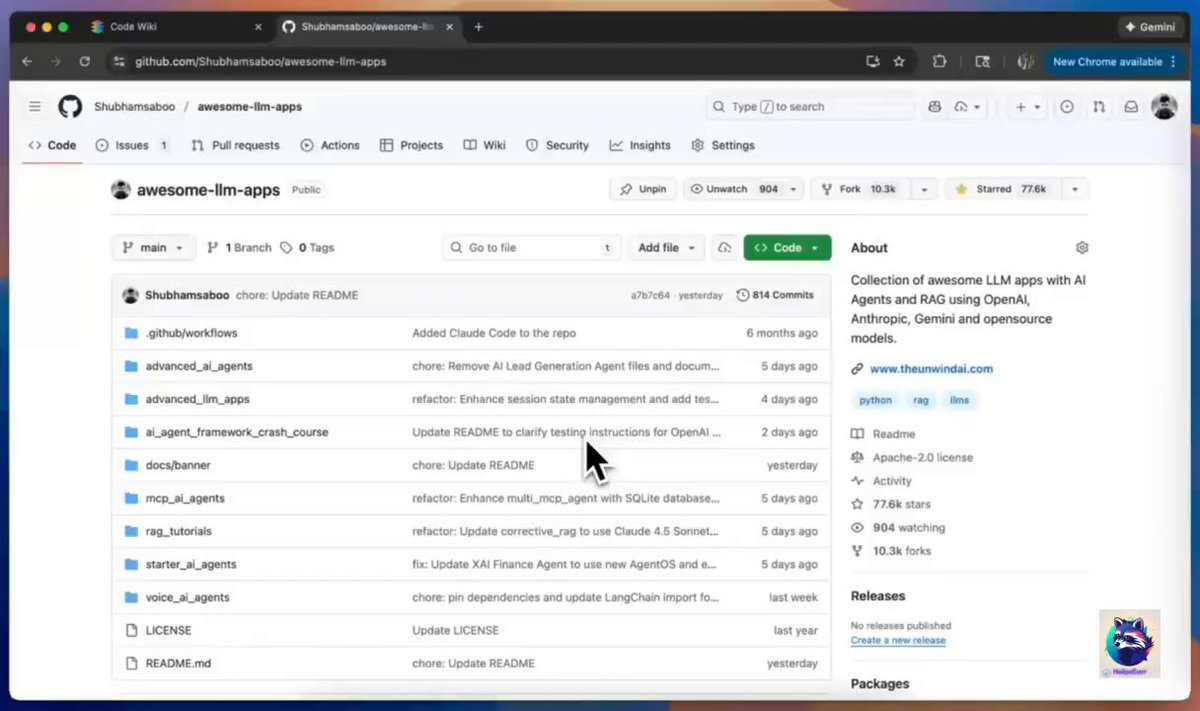This screenshot has width=1200, height=711.
Task: Open the Projects tab
Action: [x=411, y=145]
